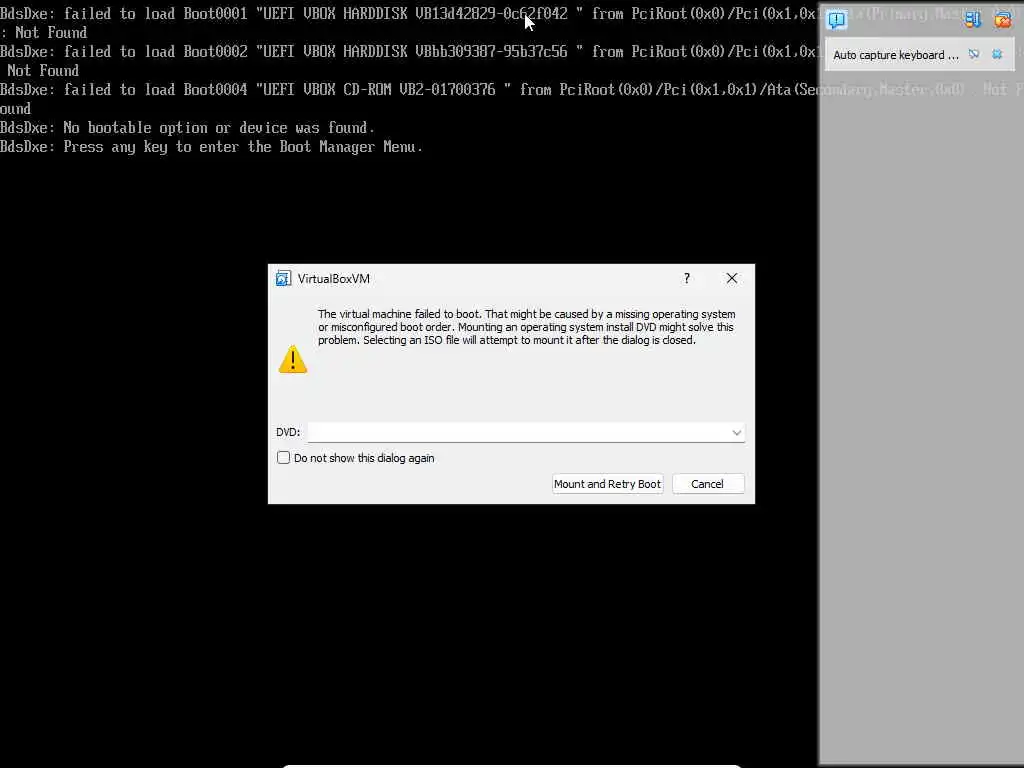1024x768 pixels.
Task: Click the VirtualBoxVM title bar icon
Action: coord(283,279)
